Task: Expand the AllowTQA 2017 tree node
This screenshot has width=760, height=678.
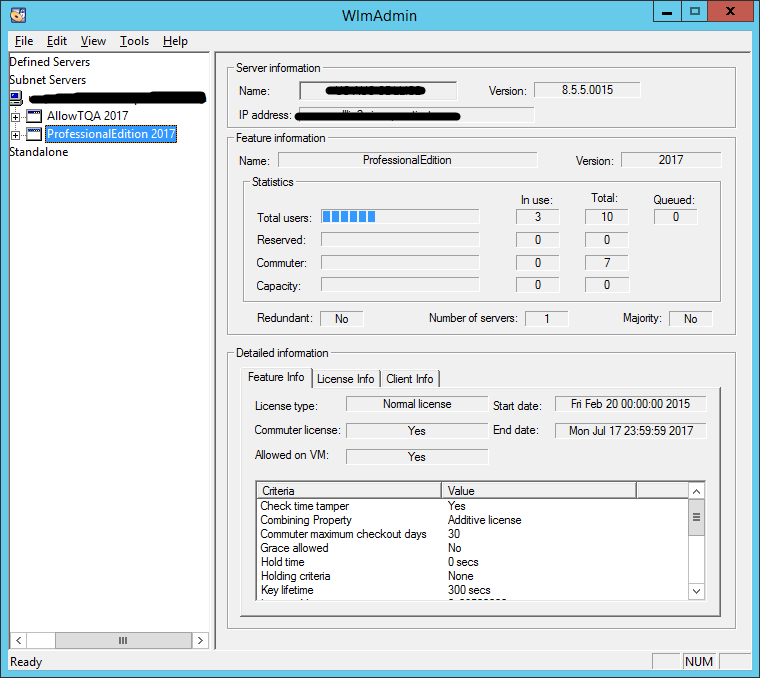Action: (x=16, y=117)
